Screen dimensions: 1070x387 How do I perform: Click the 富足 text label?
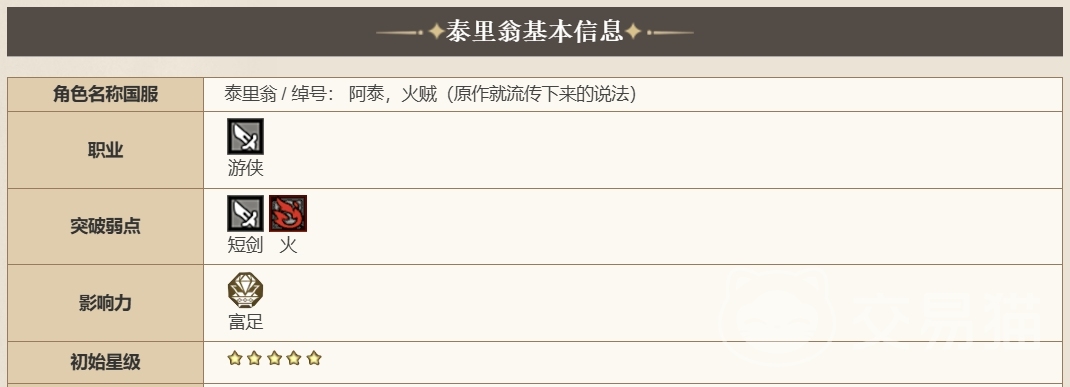[246, 321]
